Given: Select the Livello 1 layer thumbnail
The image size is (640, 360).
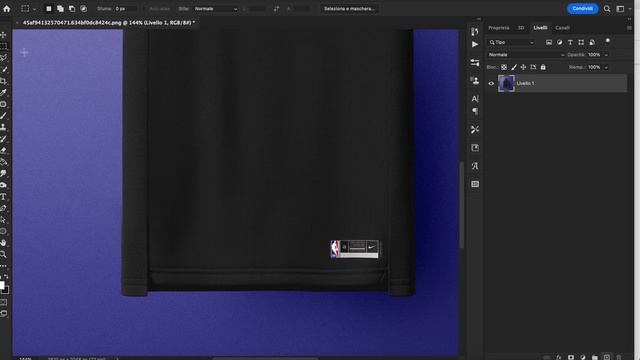Looking at the screenshot, I should [506, 83].
